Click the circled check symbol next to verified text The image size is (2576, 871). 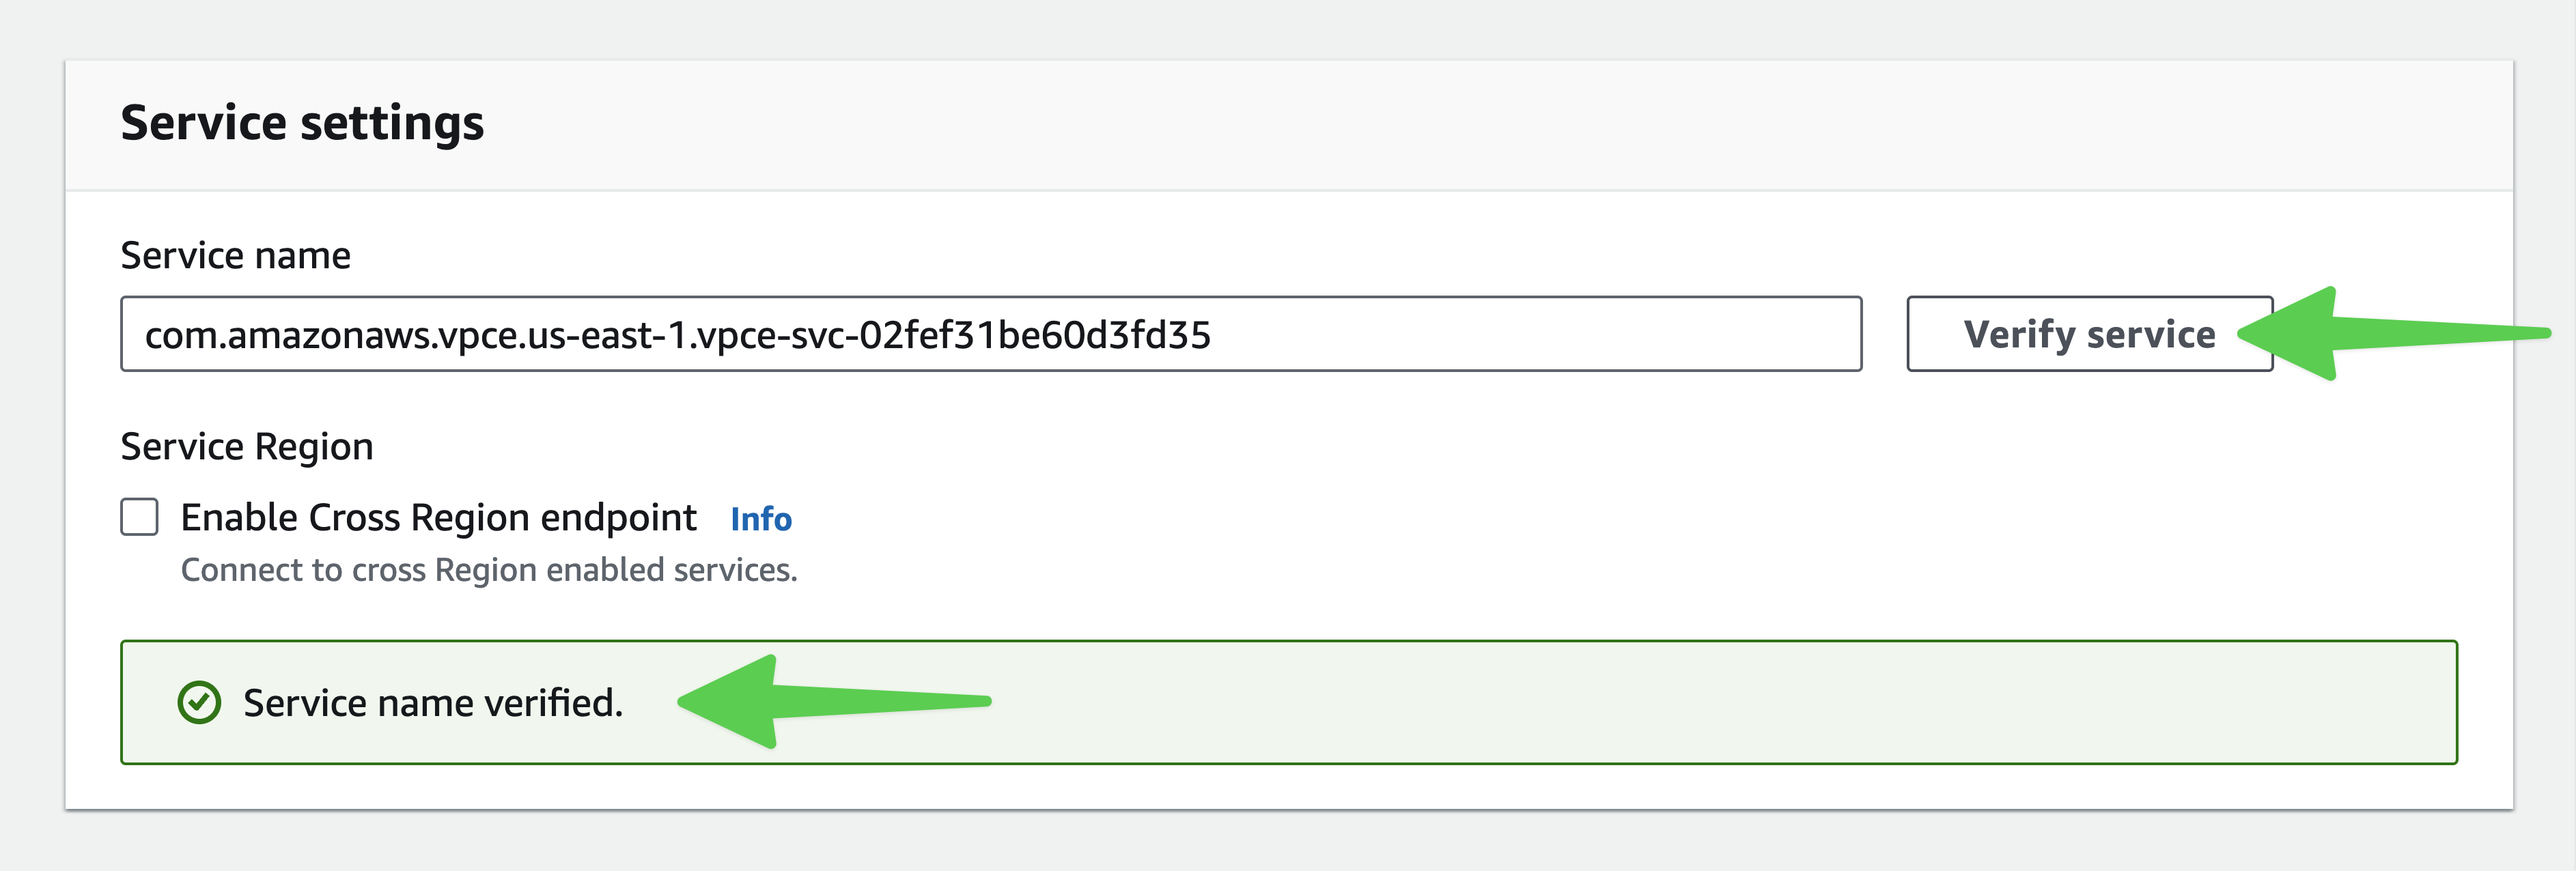(x=200, y=703)
